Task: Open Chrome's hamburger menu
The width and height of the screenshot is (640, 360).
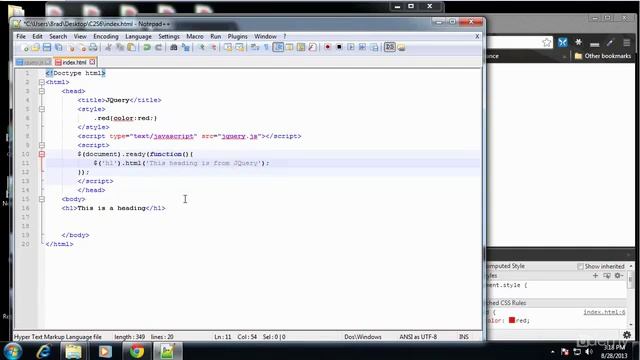Action: tap(627, 42)
